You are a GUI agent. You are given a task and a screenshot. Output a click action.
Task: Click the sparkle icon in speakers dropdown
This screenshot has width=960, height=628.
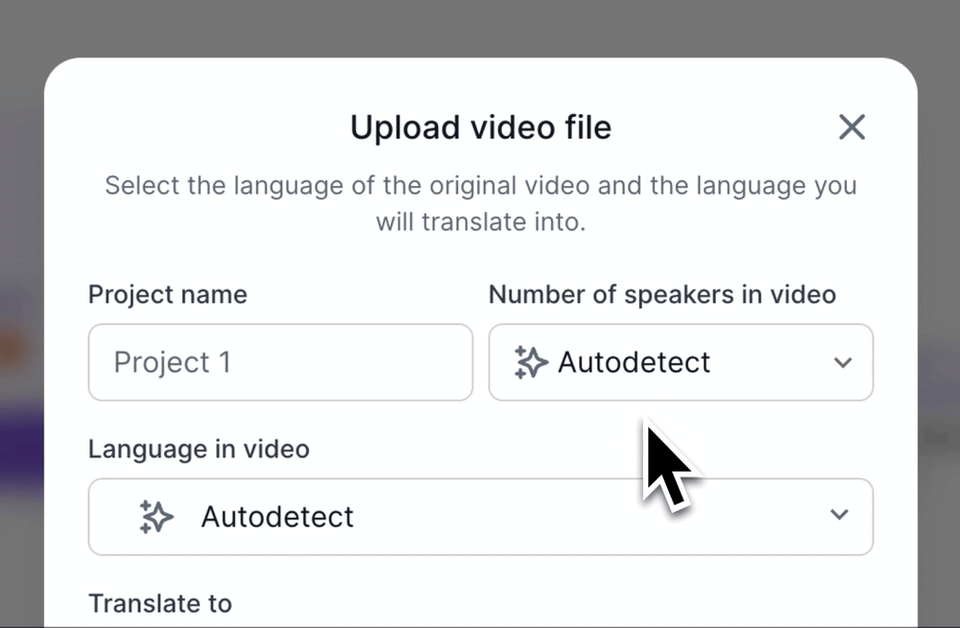531,362
